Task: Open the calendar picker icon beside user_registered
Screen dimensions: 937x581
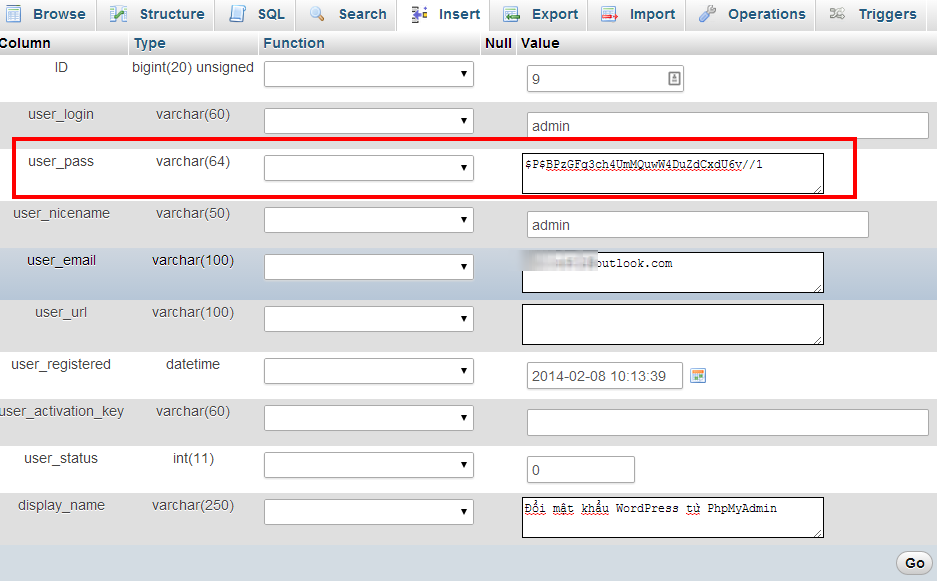Action: (x=699, y=376)
